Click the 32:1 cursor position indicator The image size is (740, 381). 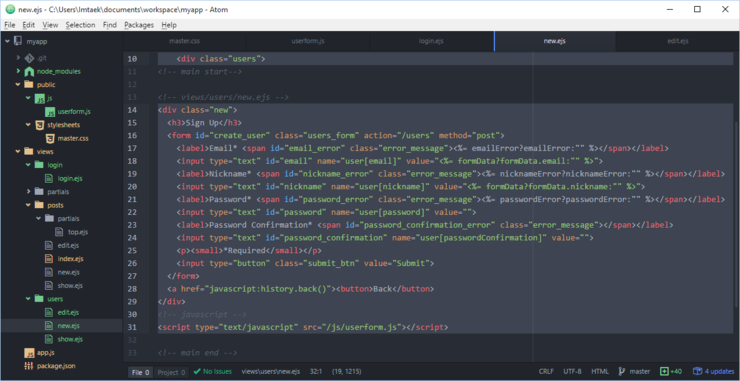pos(317,372)
